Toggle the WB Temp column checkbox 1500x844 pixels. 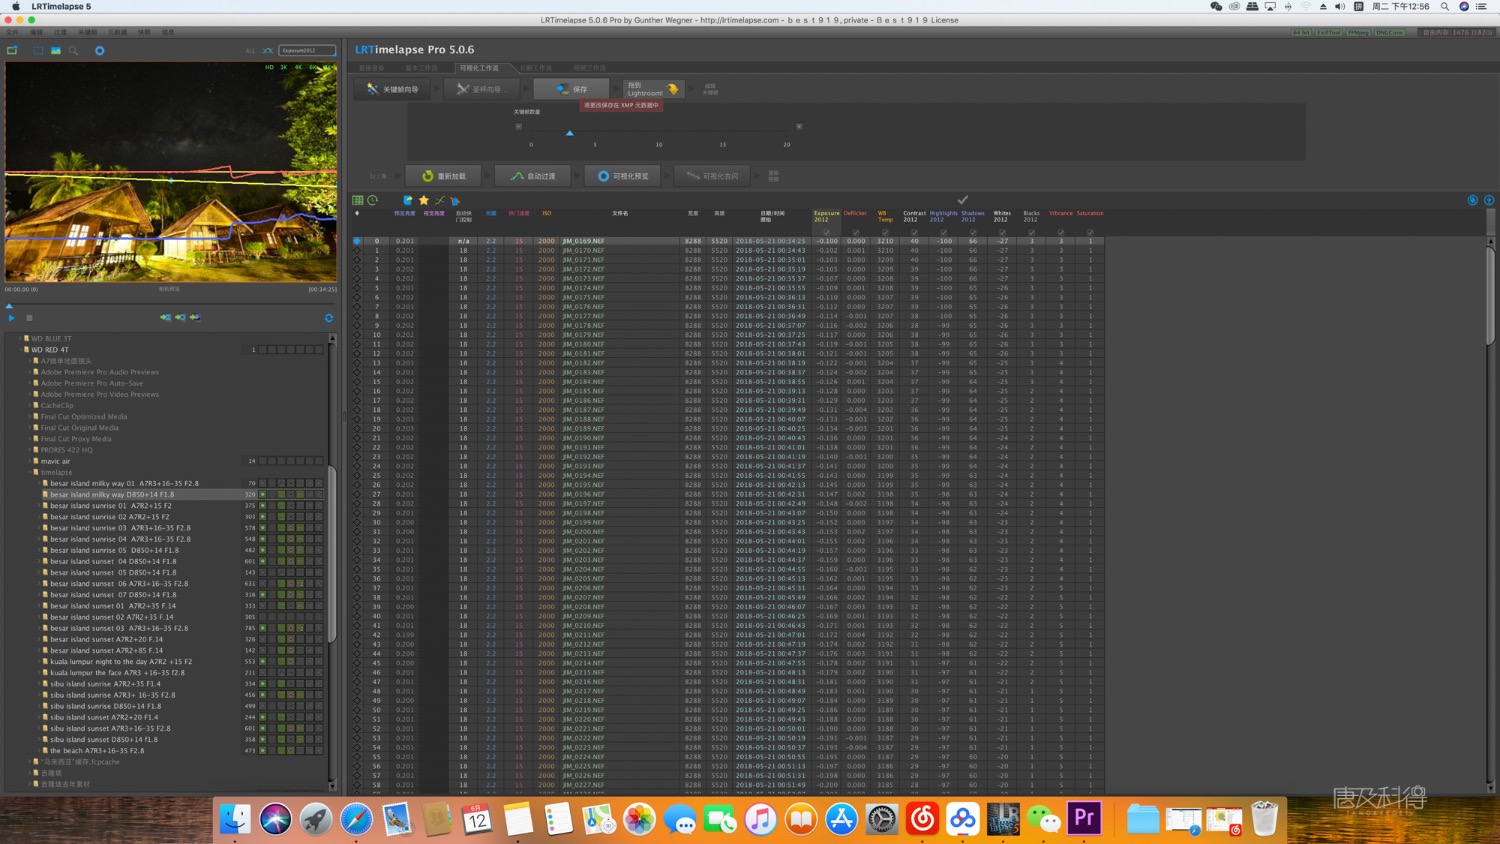[x=885, y=232]
